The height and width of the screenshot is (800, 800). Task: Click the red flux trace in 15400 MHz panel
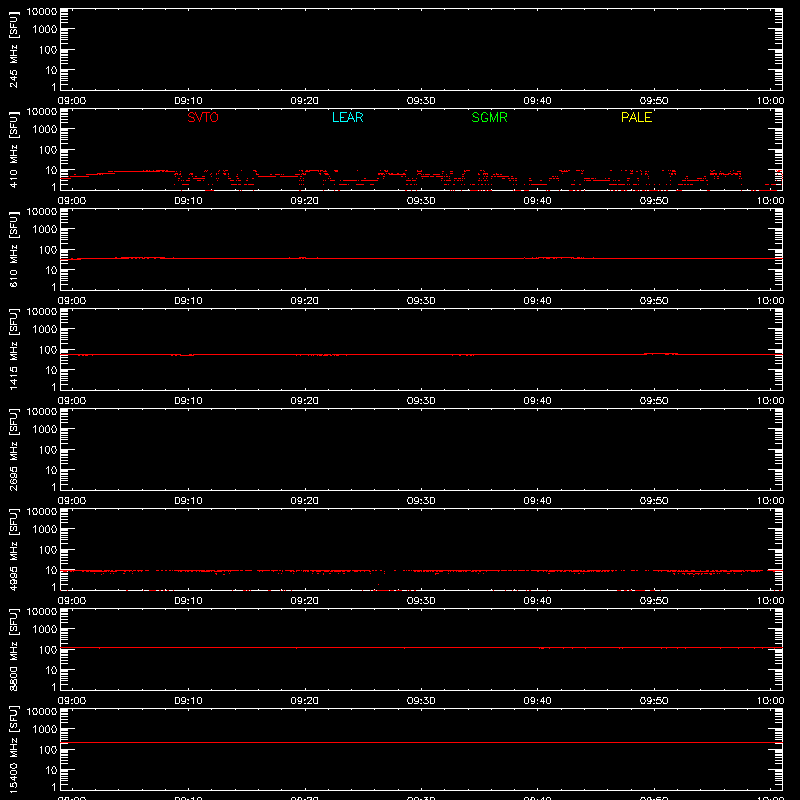(x=421, y=742)
